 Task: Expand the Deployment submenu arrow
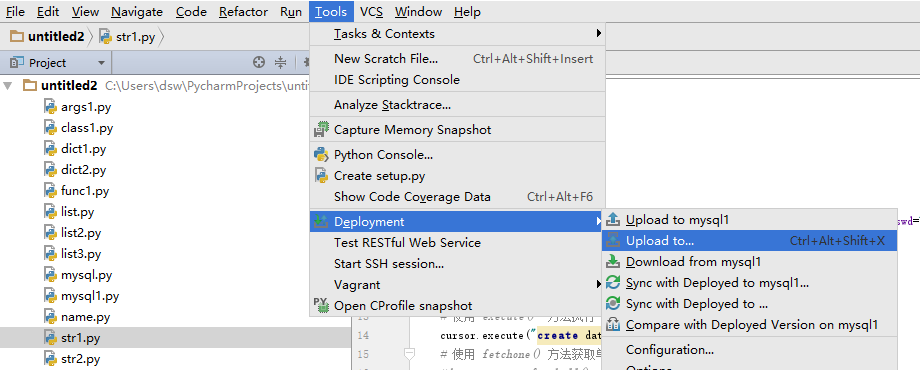598,221
